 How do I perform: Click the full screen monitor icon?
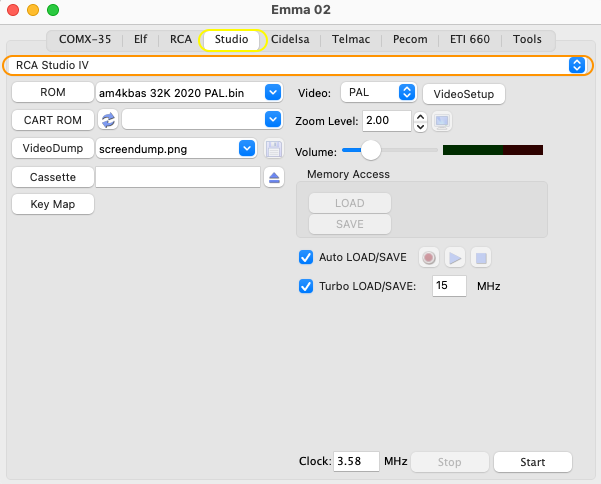coord(442,121)
